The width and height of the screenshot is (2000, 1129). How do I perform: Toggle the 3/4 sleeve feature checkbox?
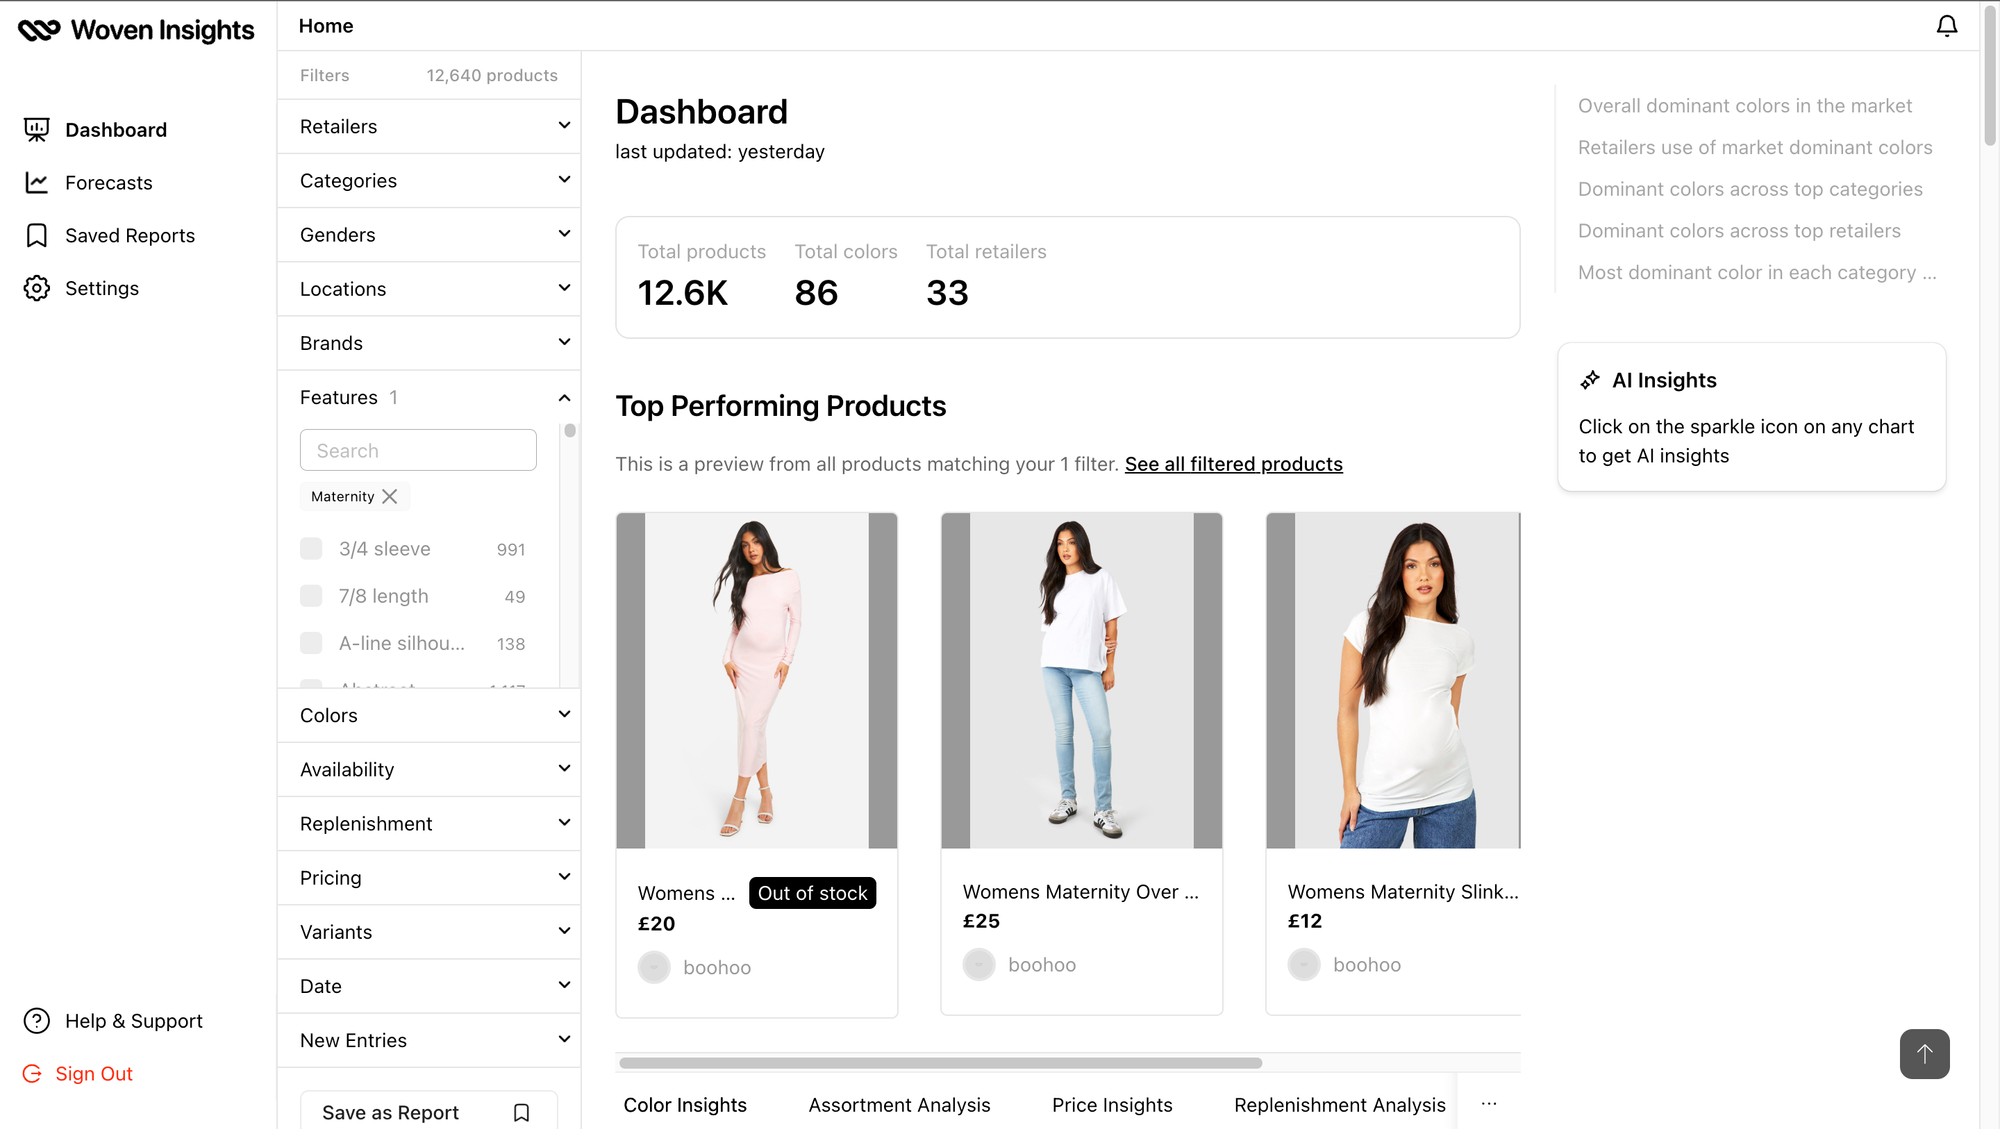point(310,548)
